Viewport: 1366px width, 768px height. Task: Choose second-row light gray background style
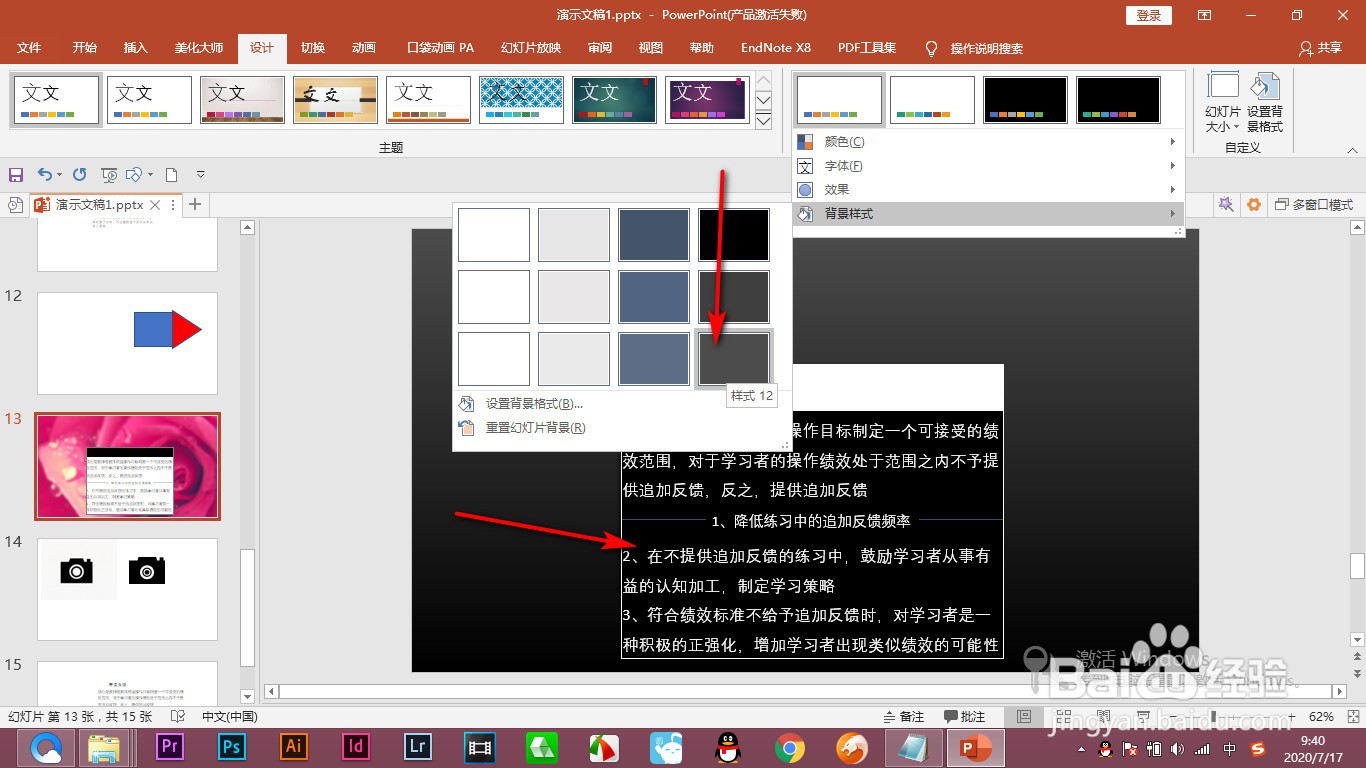coord(574,297)
